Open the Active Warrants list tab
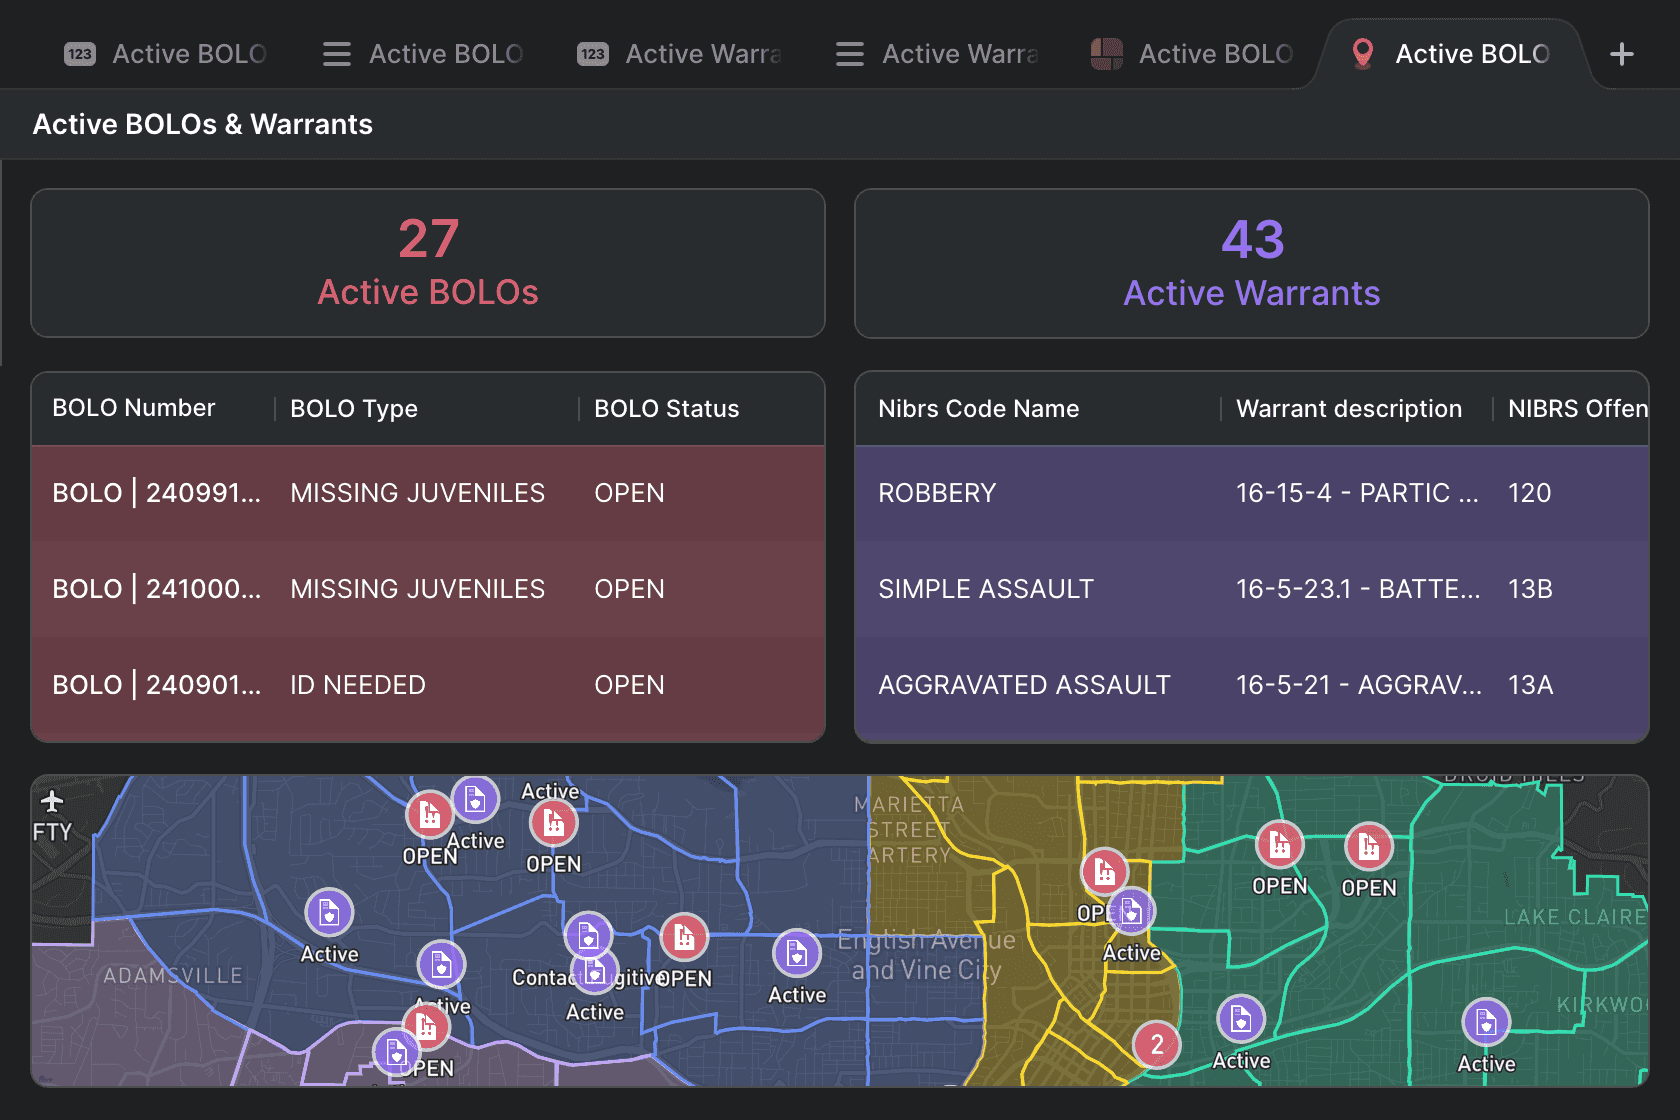Viewport: 1680px width, 1120px height. 937,54
